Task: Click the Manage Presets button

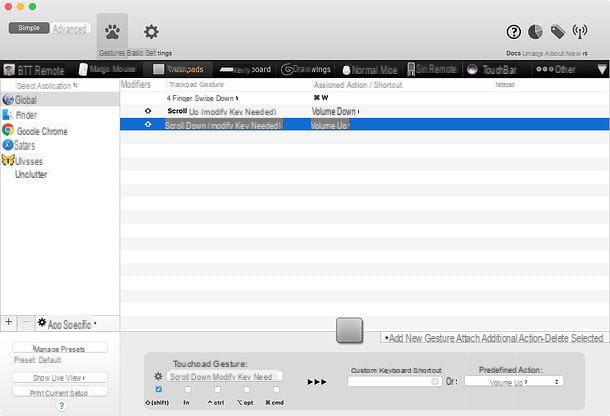Action: click(x=60, y=348)
